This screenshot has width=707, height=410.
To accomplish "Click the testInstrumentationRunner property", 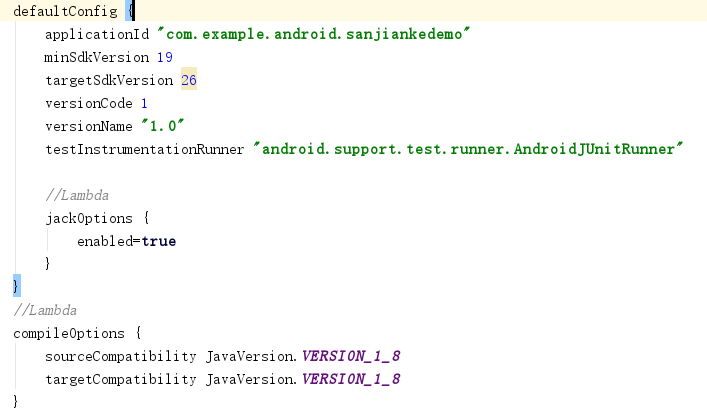I will pyautogui.click(x=144, y=149).
